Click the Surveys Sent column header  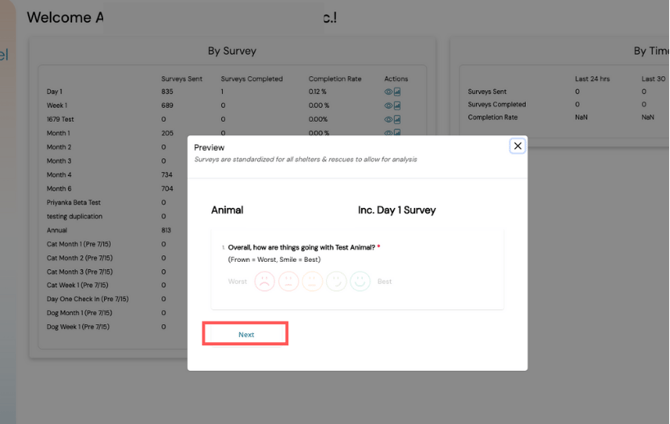pyautogui.click(x=181, y=78)
